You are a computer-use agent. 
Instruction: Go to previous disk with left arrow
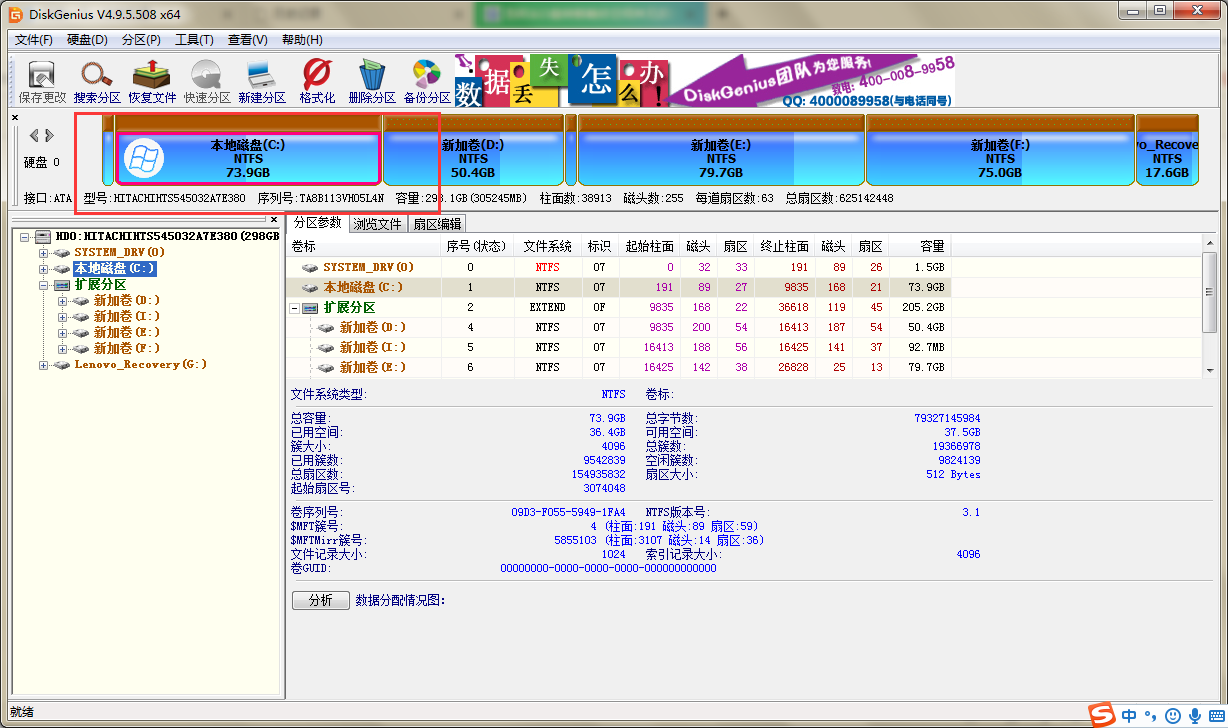(34, 135)
